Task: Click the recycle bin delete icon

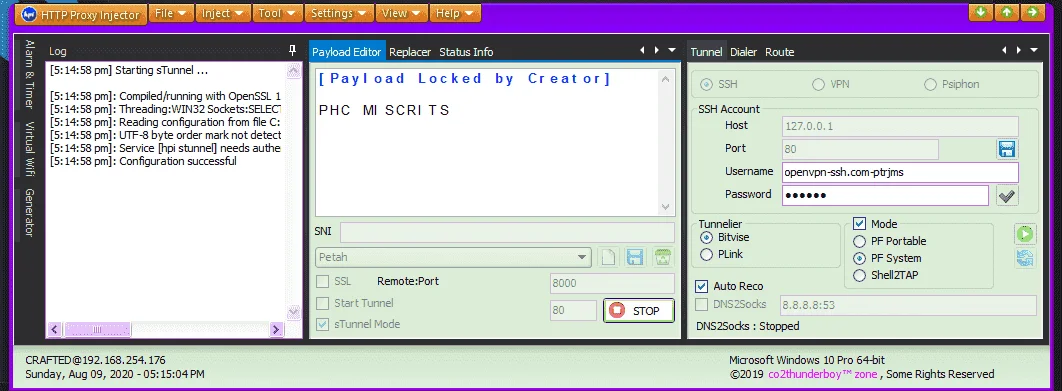Action: click(662, 258)
